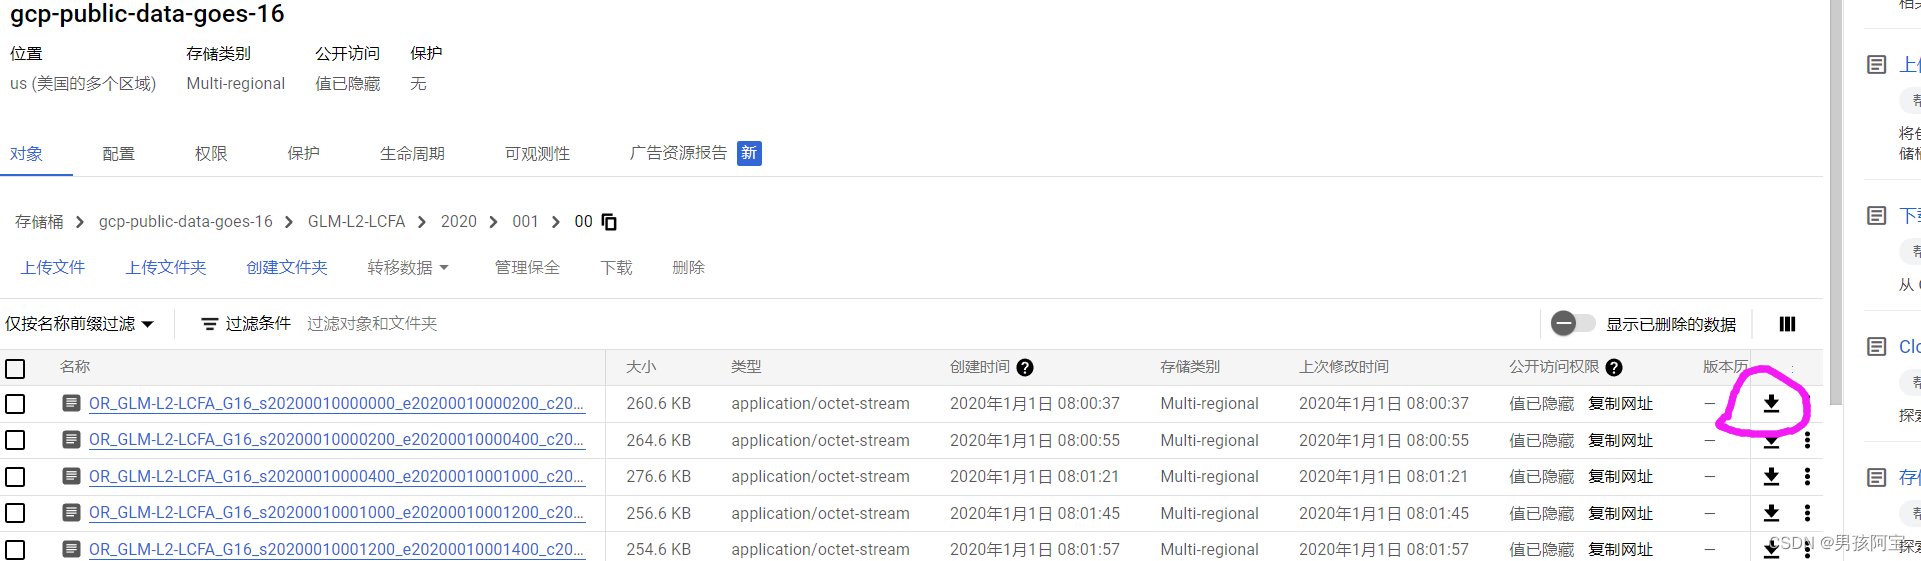Check the box for 256.6 KB file
1921x561 pixels.
pyautogui.click(x=15, y=513)
